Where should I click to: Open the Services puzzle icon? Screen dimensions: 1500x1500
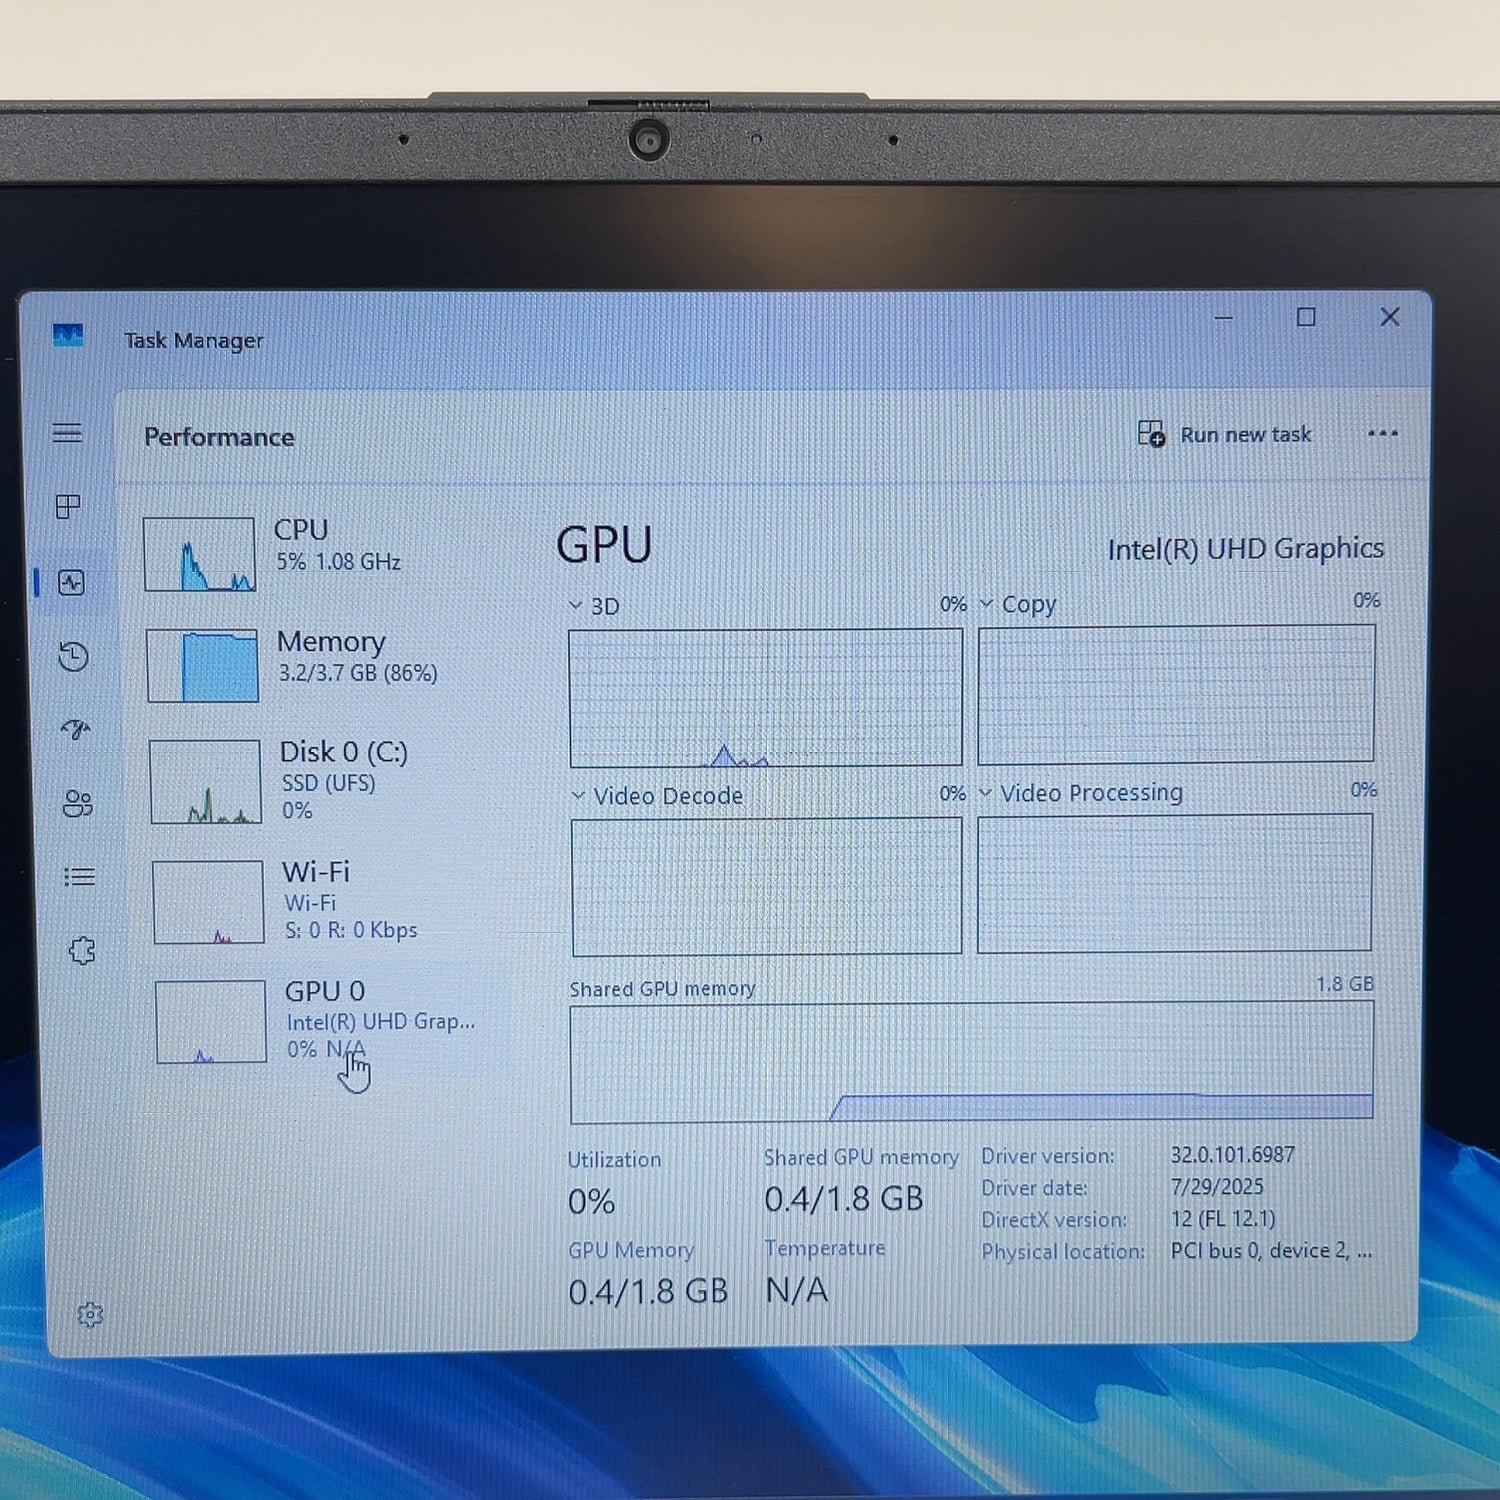pos(82,950)
